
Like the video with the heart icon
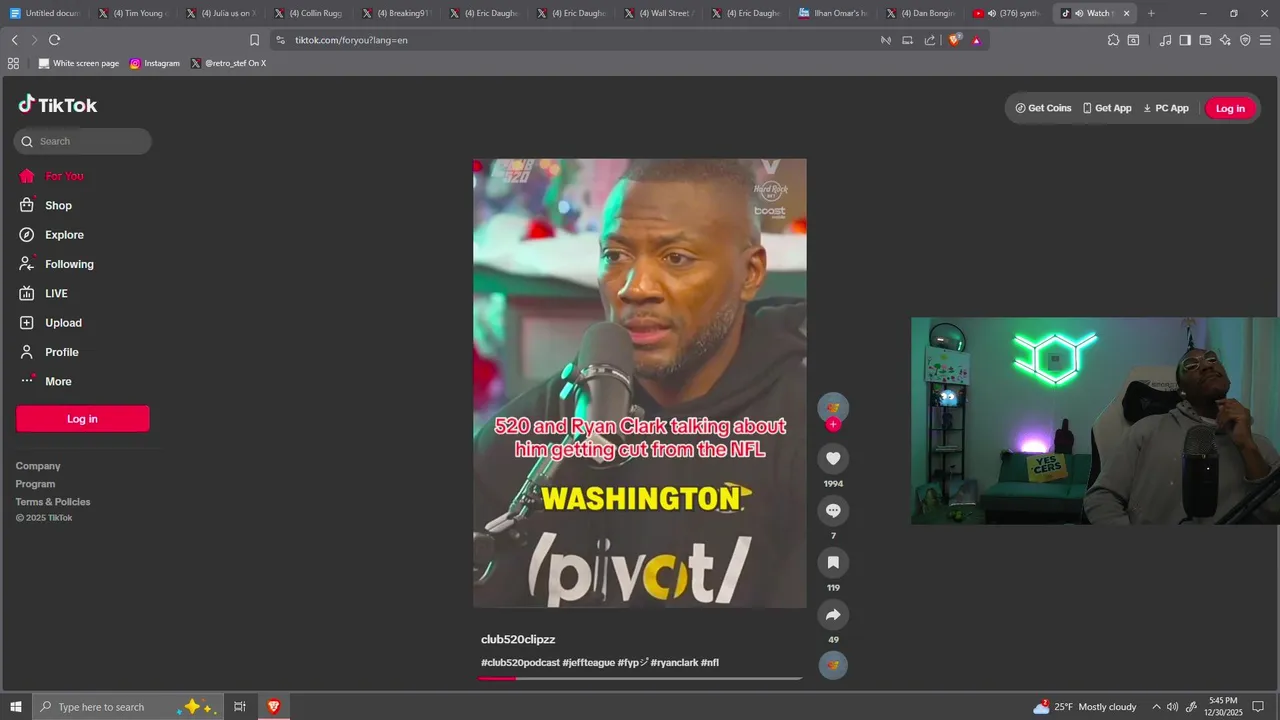(833, 458)
